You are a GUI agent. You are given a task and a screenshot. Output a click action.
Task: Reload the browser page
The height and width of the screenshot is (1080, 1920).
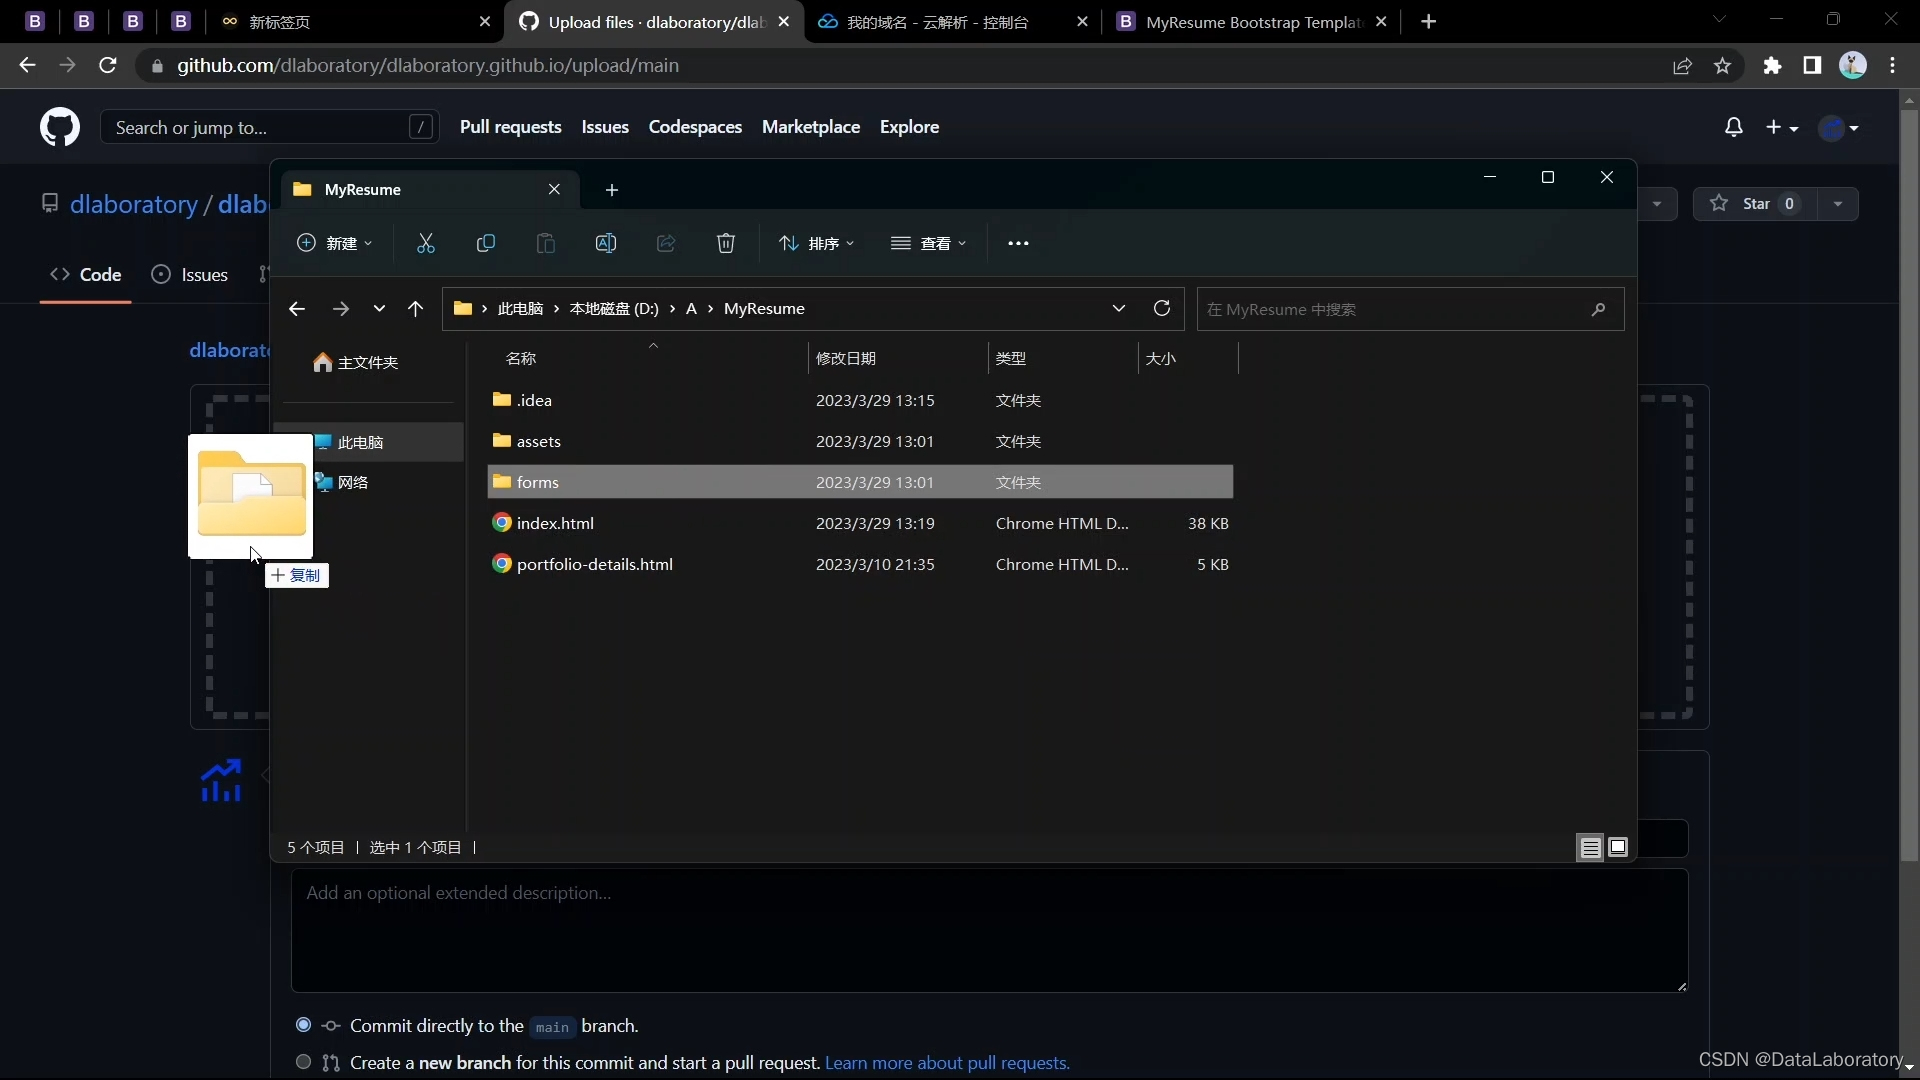(x=108, y=65)
